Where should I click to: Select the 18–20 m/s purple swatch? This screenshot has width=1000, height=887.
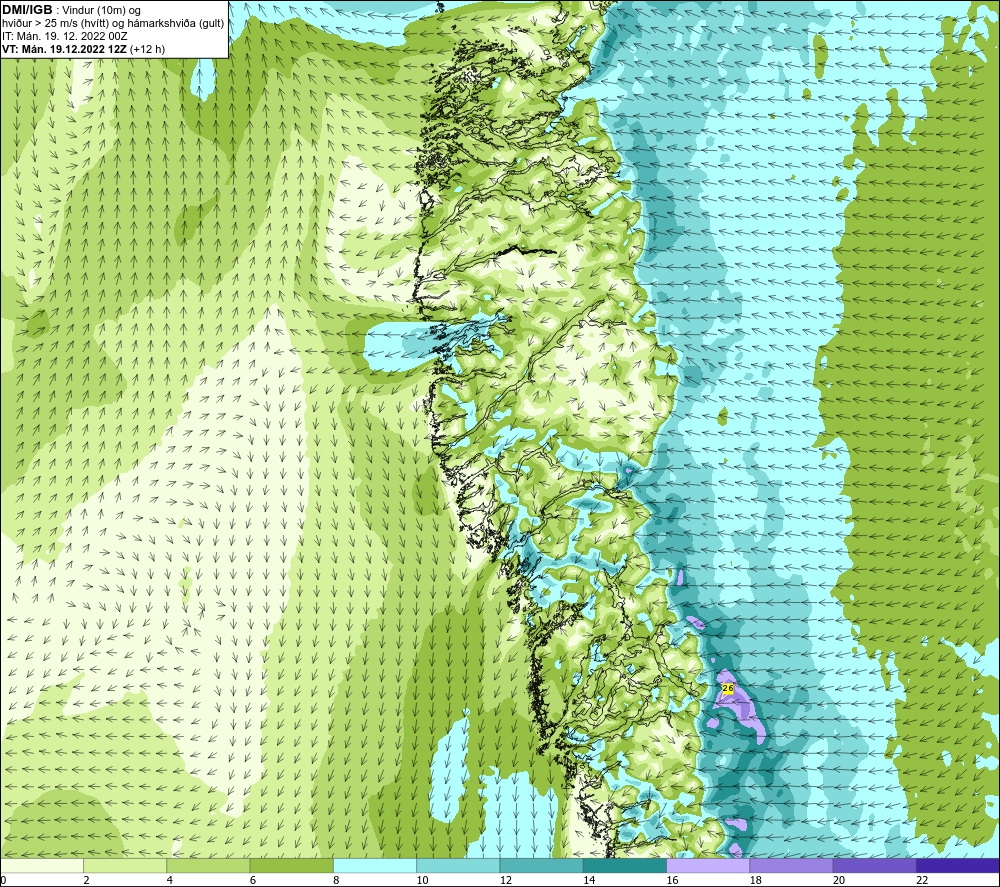[x=791, y=865]
